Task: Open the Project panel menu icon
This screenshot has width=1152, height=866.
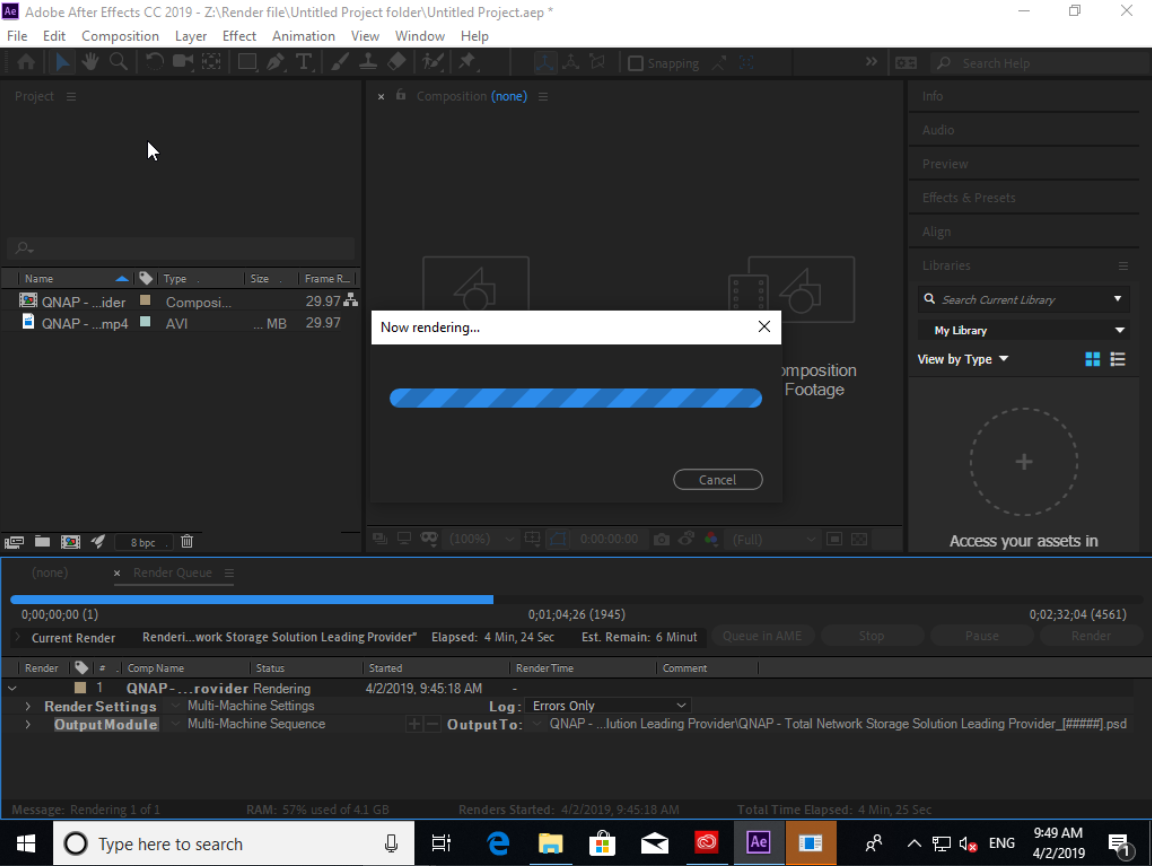Action: pos(71,96)
